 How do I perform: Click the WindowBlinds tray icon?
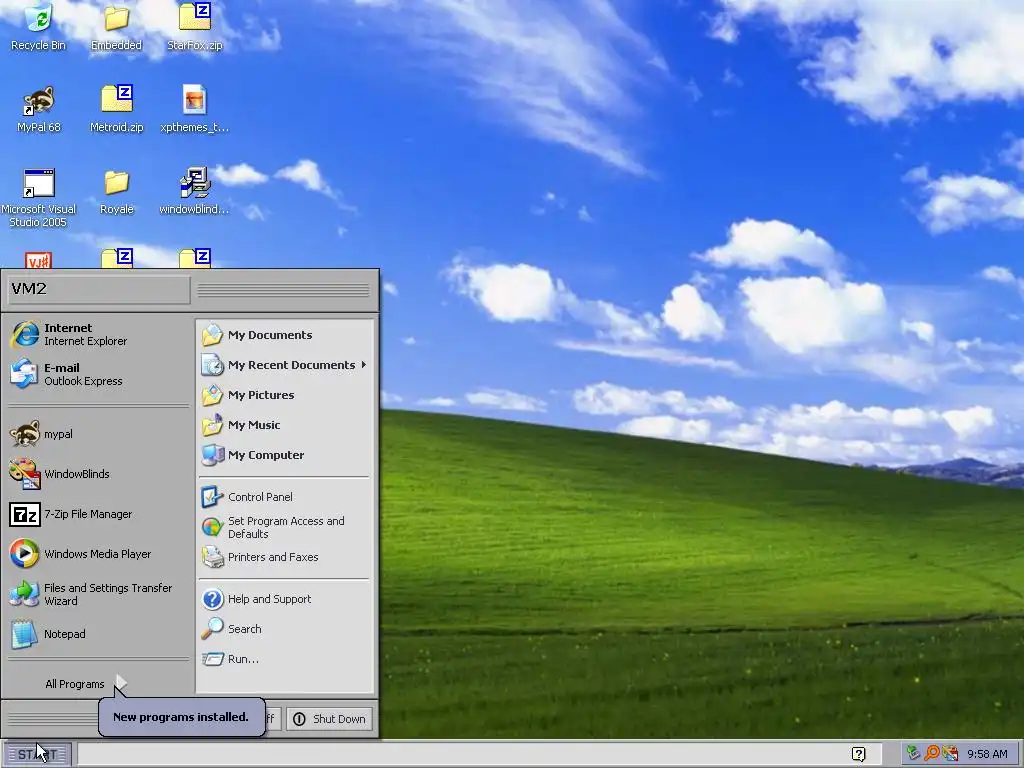950,754
